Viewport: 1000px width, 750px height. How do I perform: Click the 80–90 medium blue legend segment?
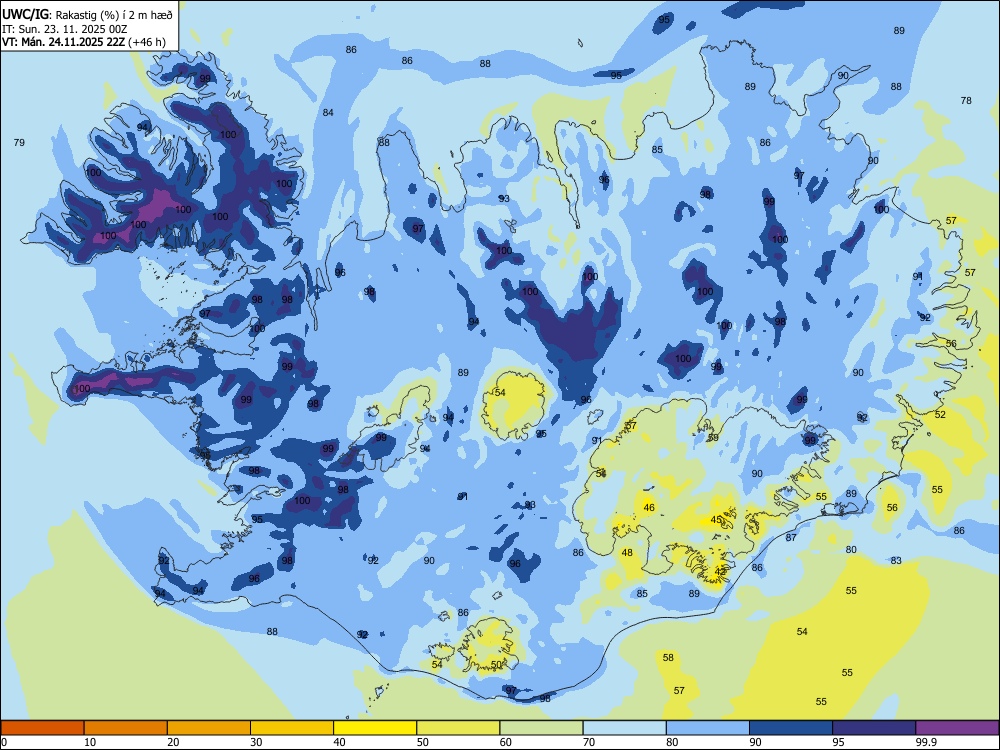[708, 728]
